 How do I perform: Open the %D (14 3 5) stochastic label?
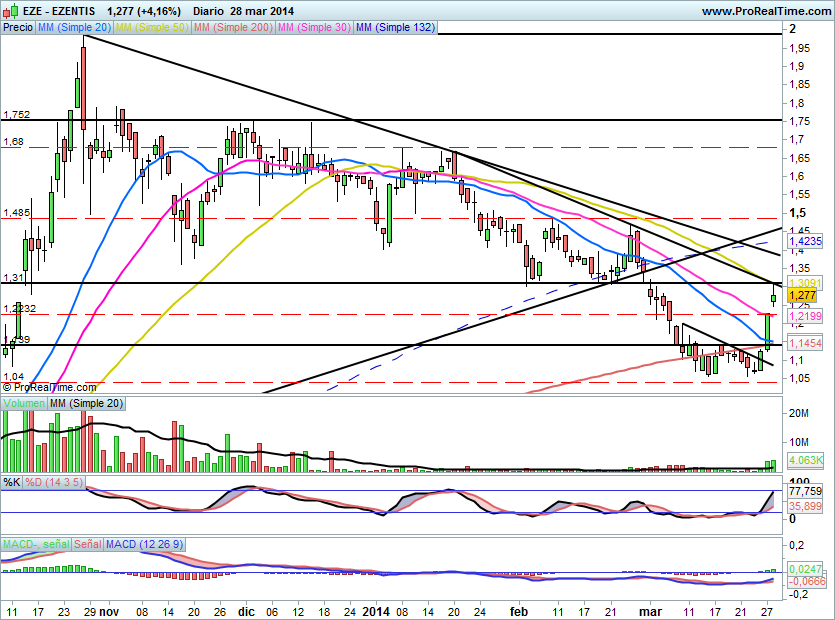point(54,482)
